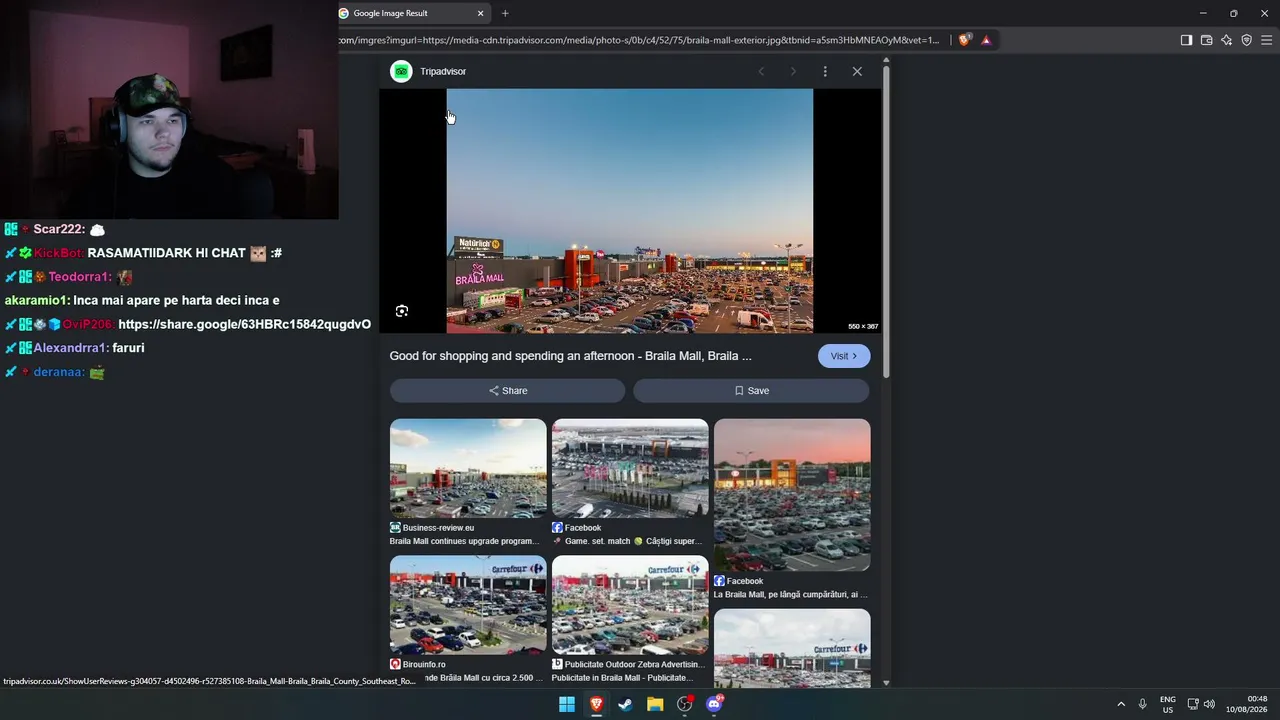Go to next image in the preview panel
The height and width of the screenshot is (720, 1280).
coord(793,71)
